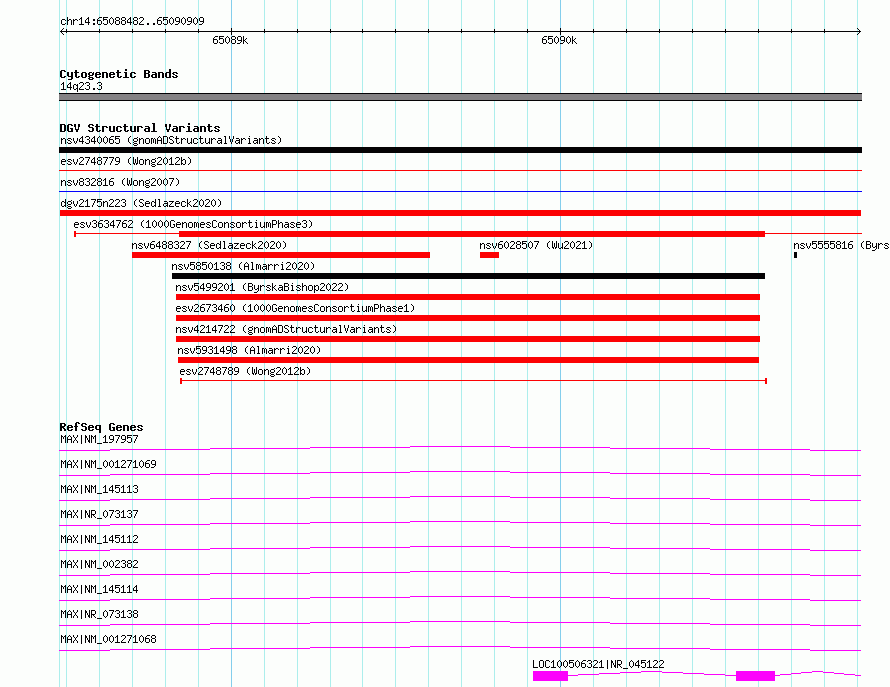Viewport: 890px width, 687px height.
Task: Select the nsv5931498 (Almarri2020) label
Action: click(x=249, y=350)
